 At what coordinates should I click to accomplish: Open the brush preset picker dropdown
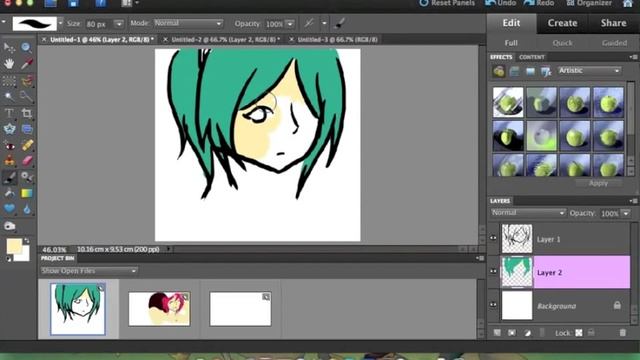click(60, 24)
